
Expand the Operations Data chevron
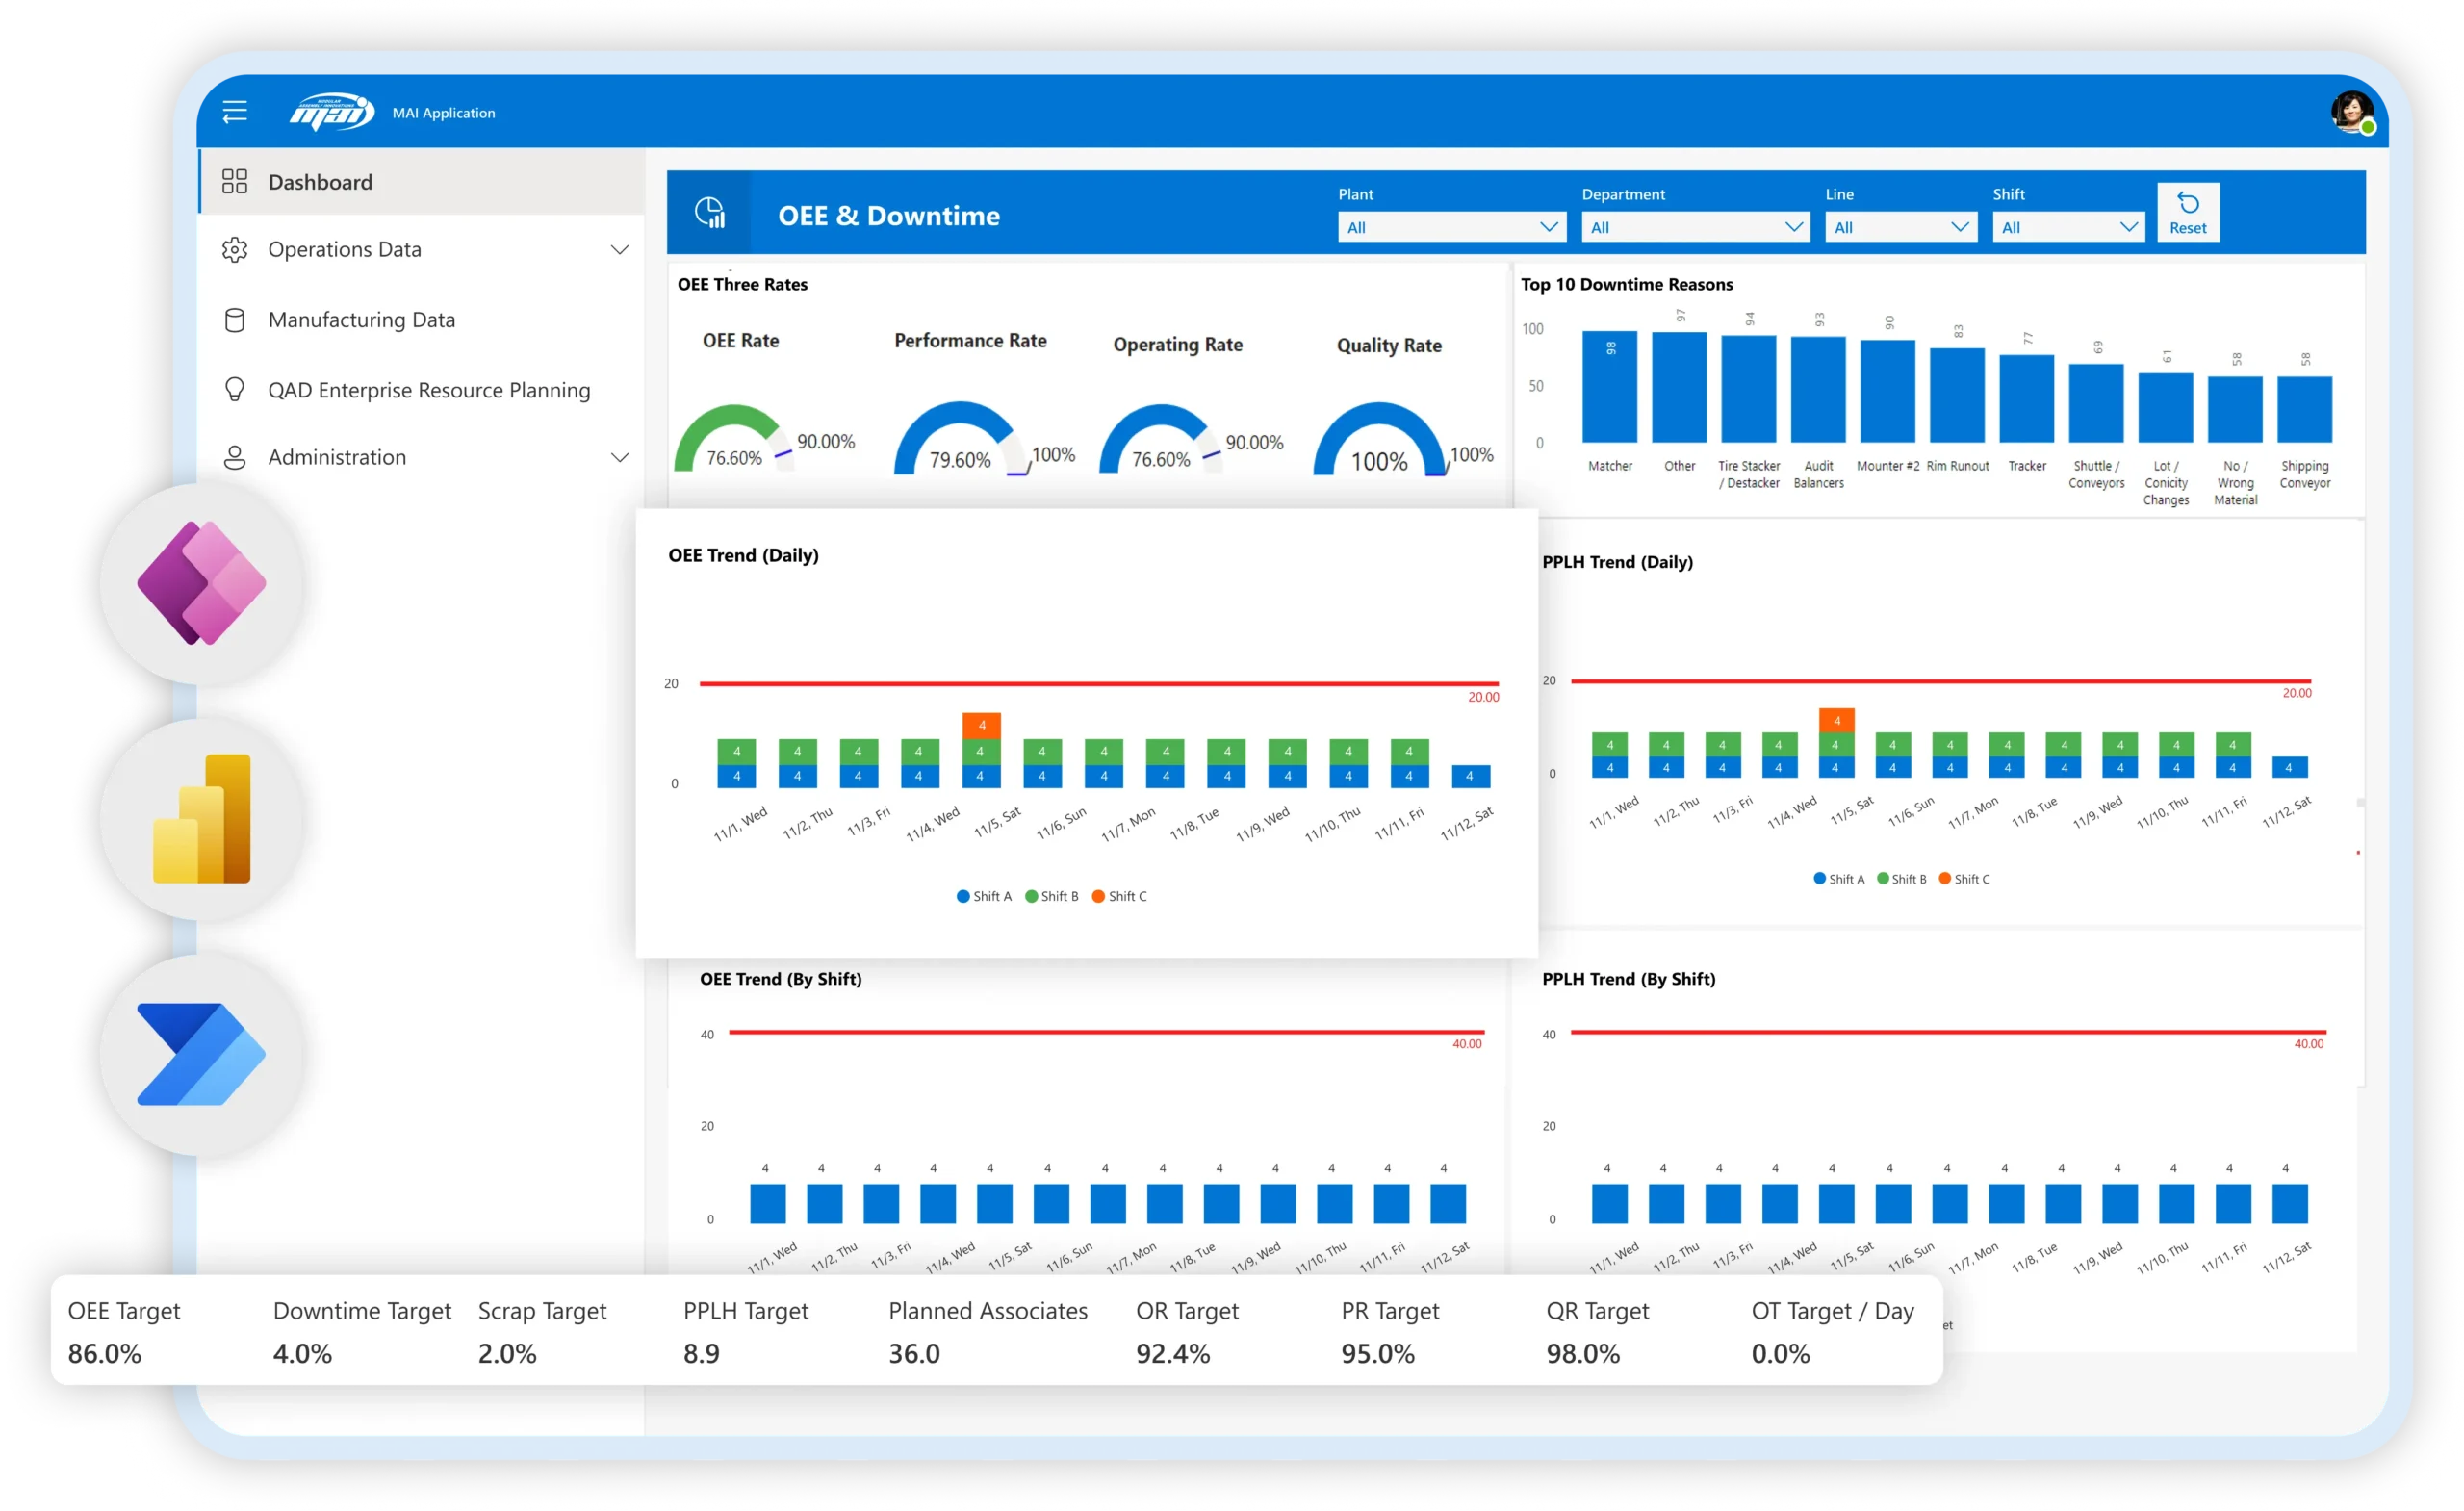point(620,250)
